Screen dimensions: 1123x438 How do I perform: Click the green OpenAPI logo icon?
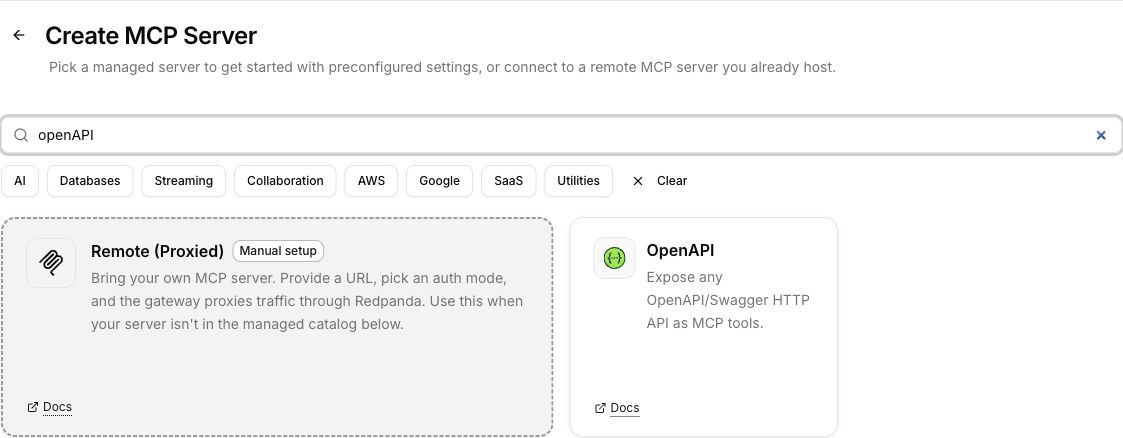(614, 258)
